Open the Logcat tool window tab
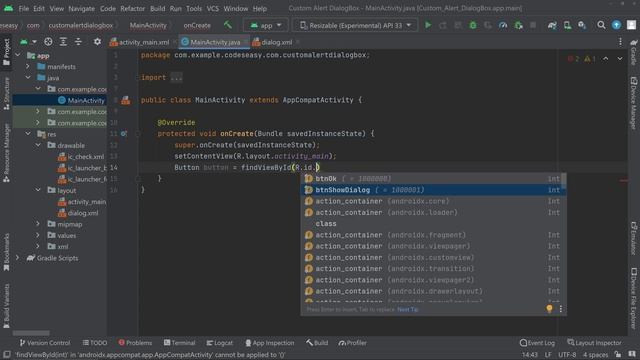This screenshot has height=360, width=640. (x=219, y=343)
